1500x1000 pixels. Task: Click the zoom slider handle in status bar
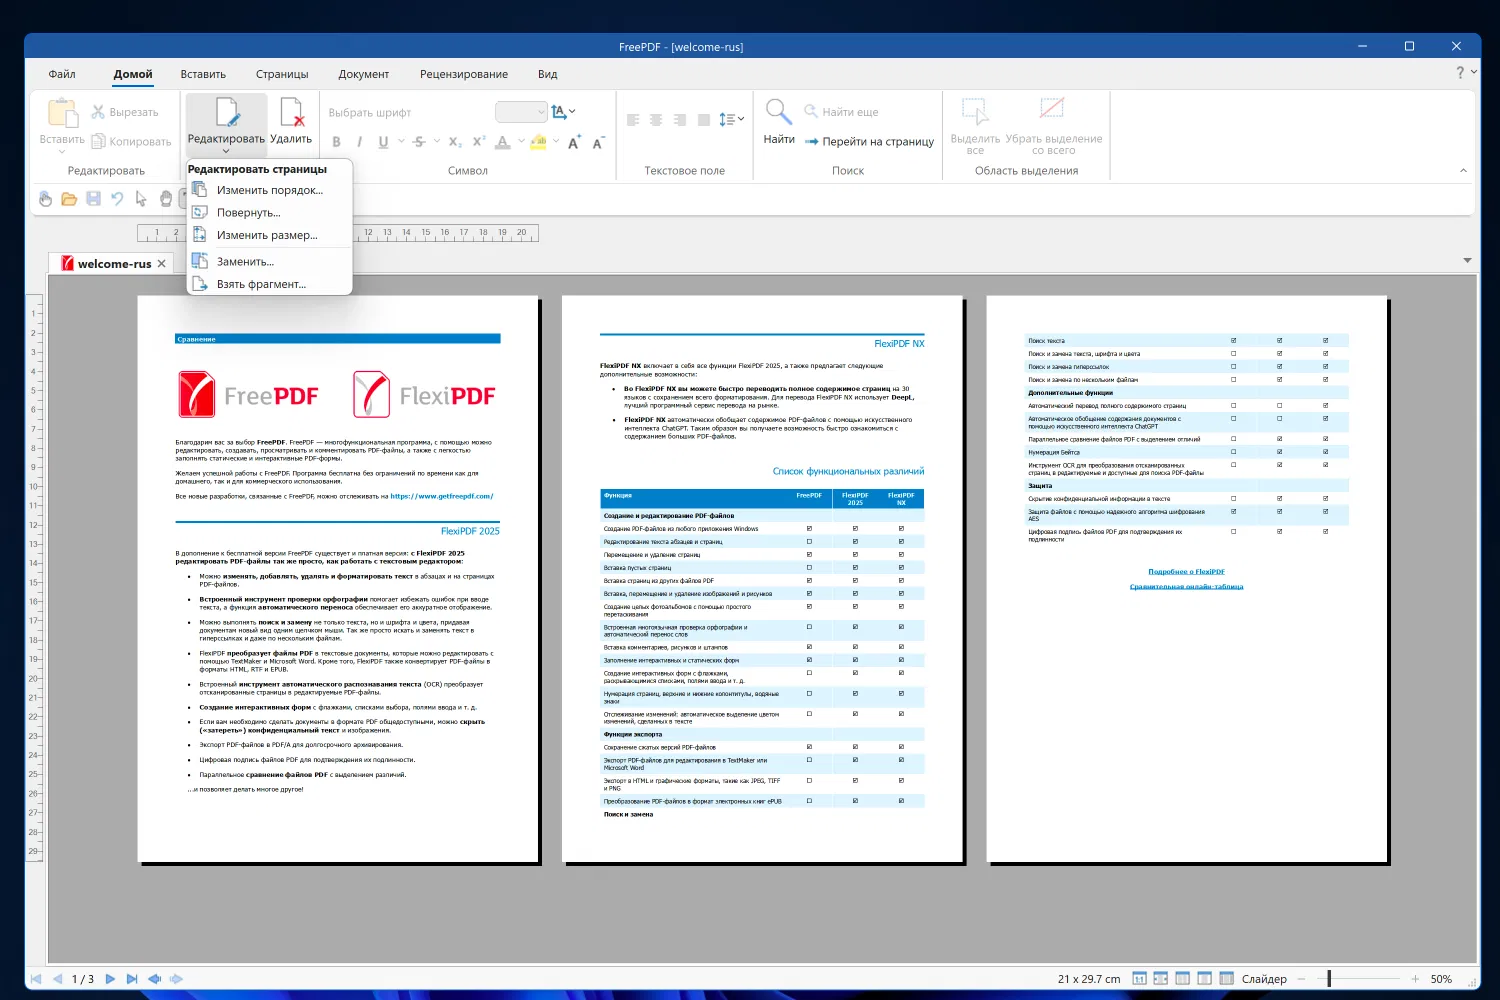click(x=1329, y=979)
